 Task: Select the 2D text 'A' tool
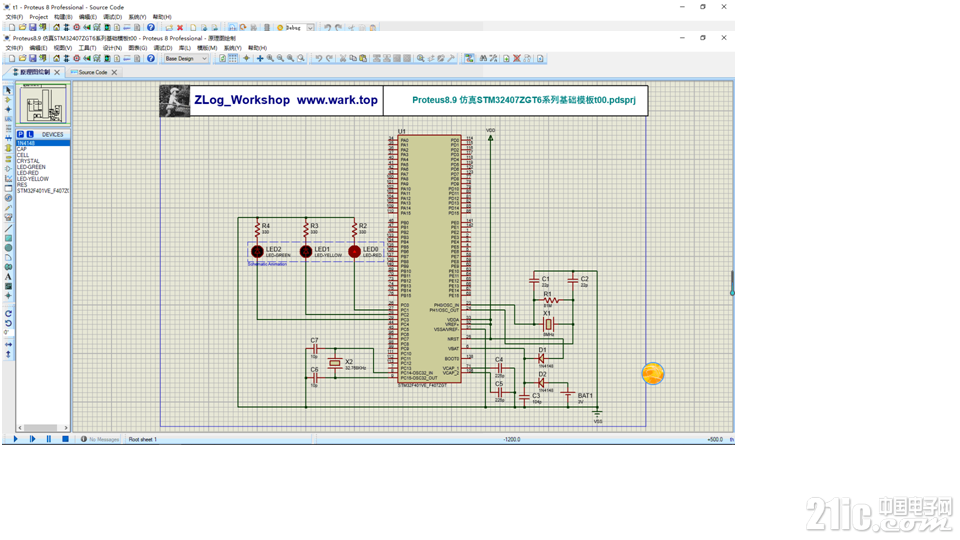(8, 277)
